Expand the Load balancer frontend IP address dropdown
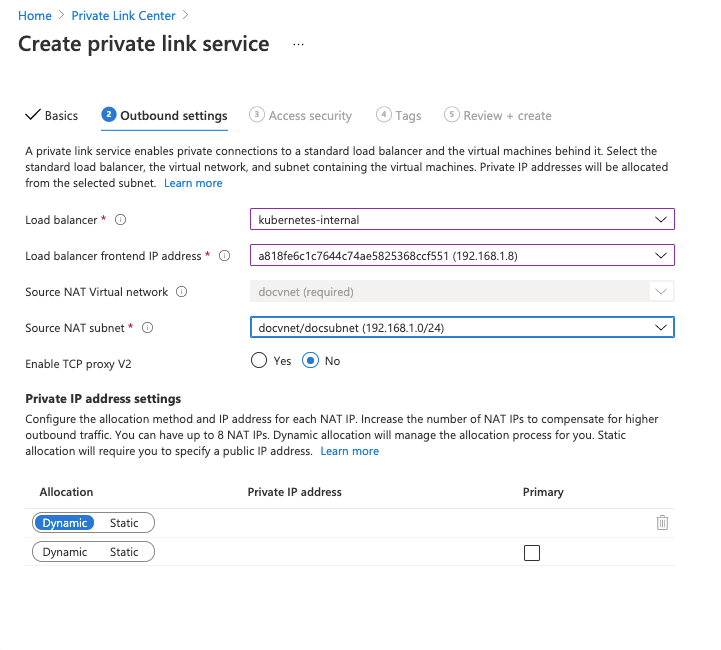Screen dimensions: 721x650 coord(462,256)
